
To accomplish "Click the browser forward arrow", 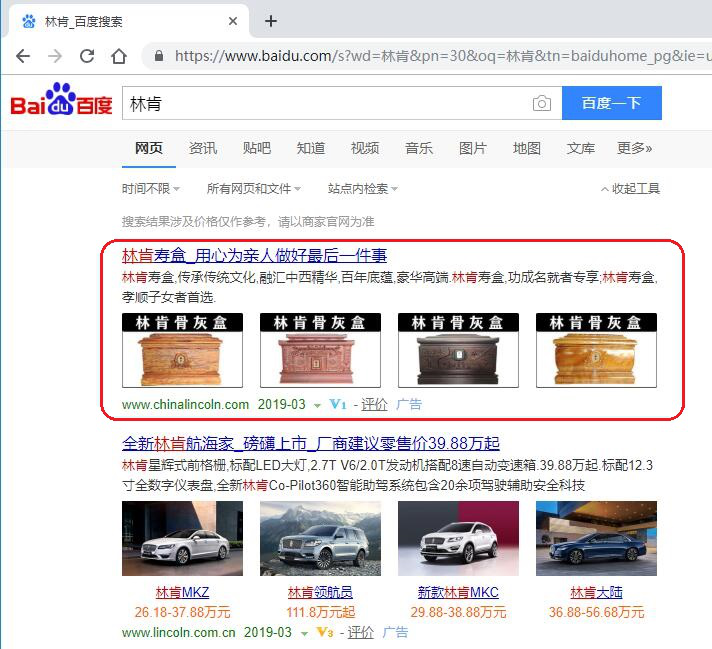I will [x=55, y=56].
